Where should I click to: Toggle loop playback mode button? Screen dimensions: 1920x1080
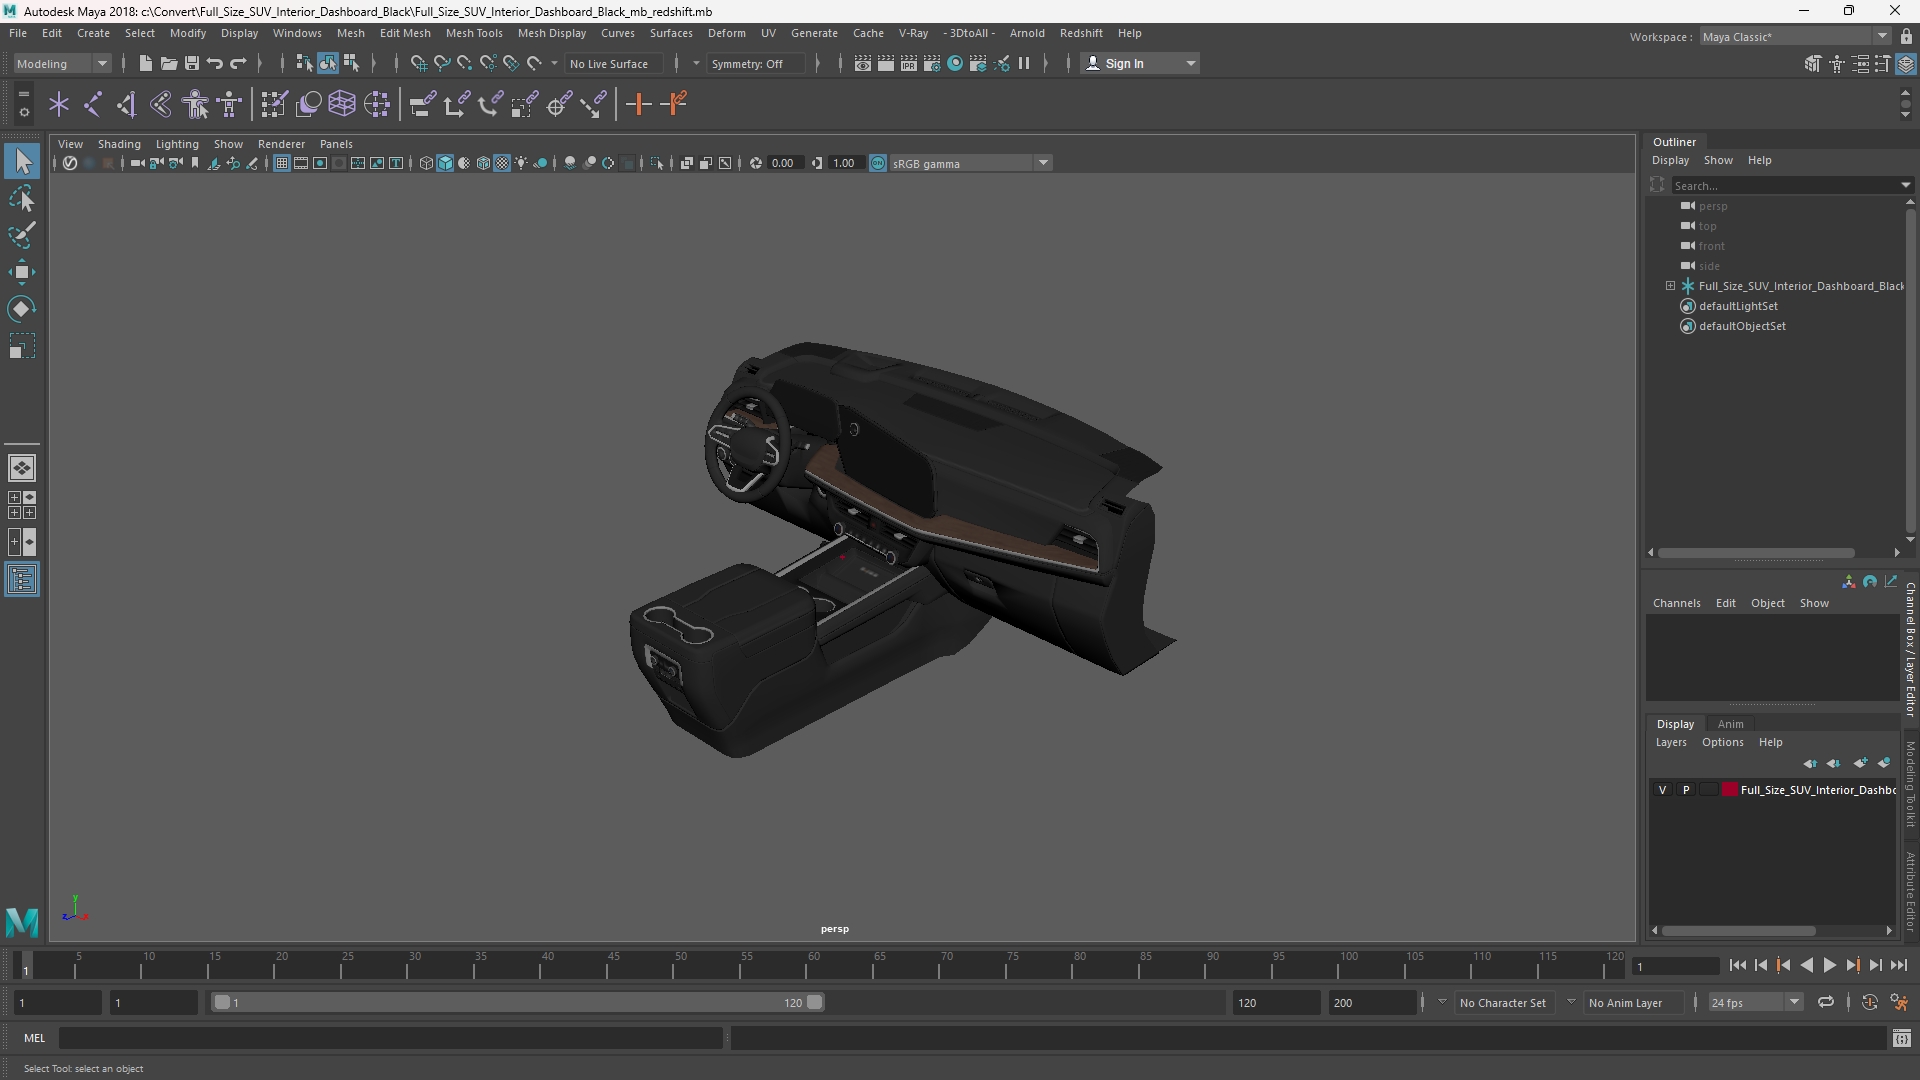(1826, 1002)
